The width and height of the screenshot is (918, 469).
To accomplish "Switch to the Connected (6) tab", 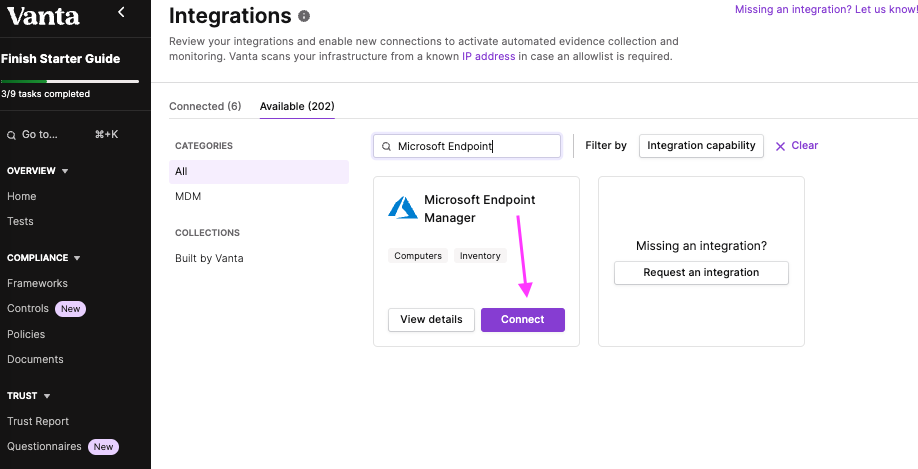I will pos(205,106).
